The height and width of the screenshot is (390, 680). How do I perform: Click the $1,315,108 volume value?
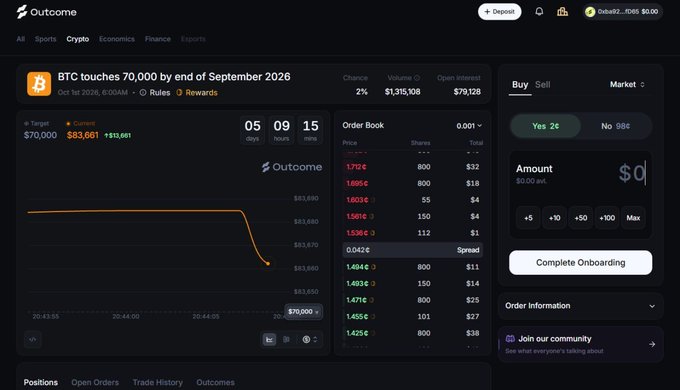402,92
